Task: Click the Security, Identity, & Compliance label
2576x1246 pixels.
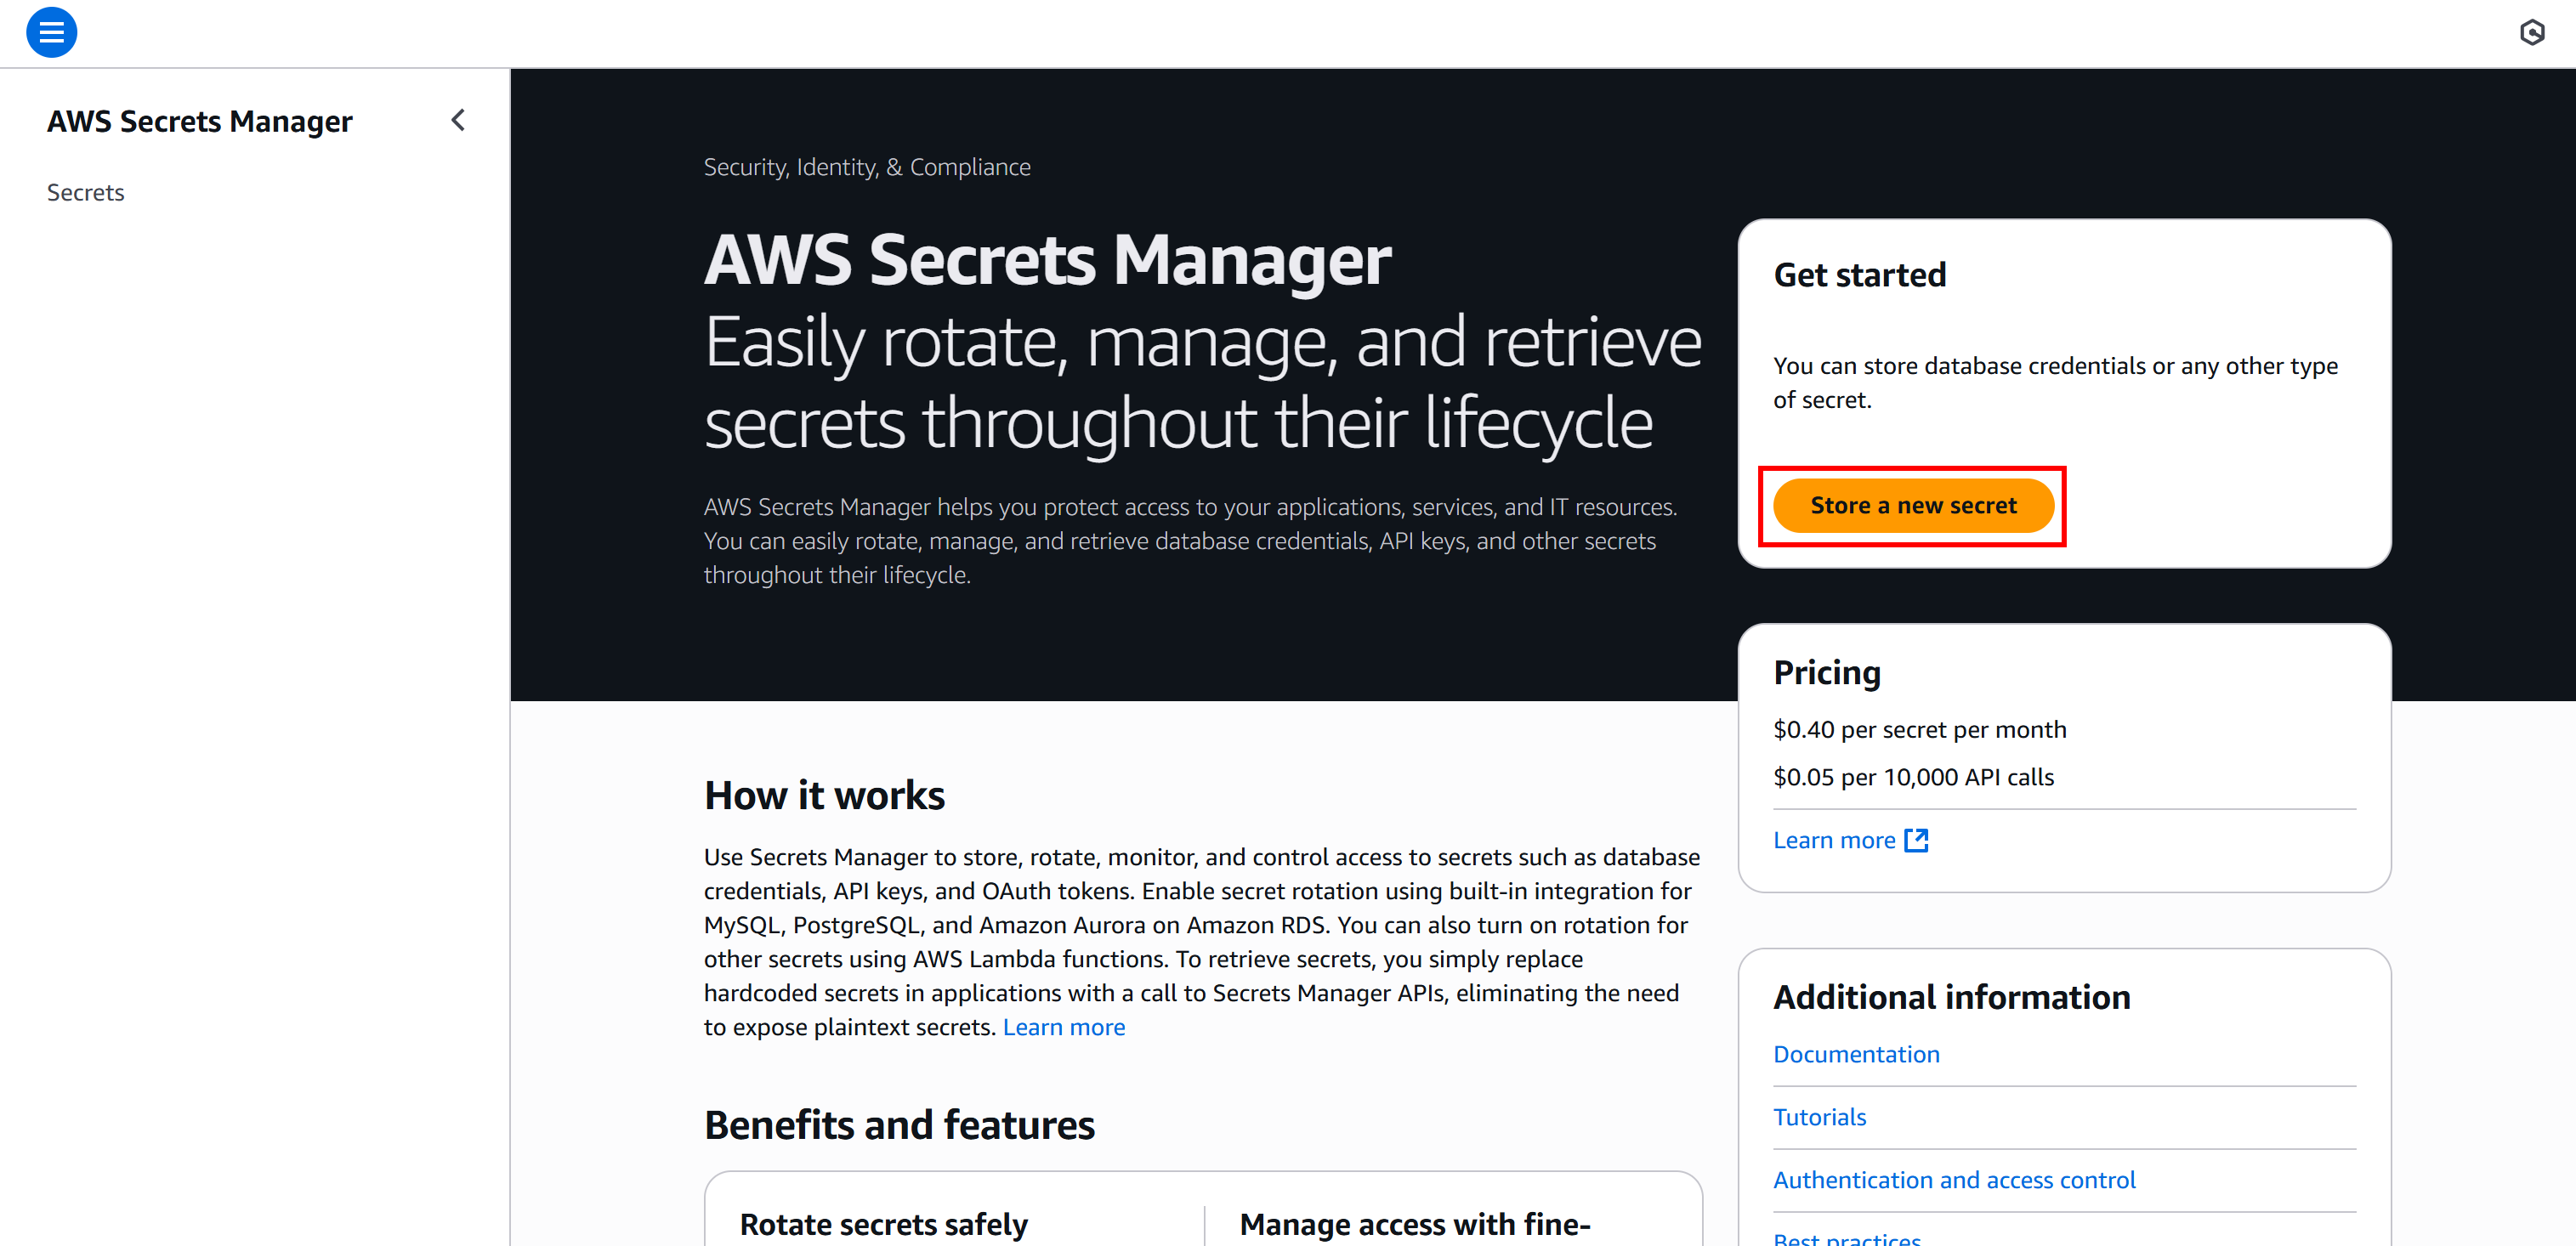Action: [867, 166]
